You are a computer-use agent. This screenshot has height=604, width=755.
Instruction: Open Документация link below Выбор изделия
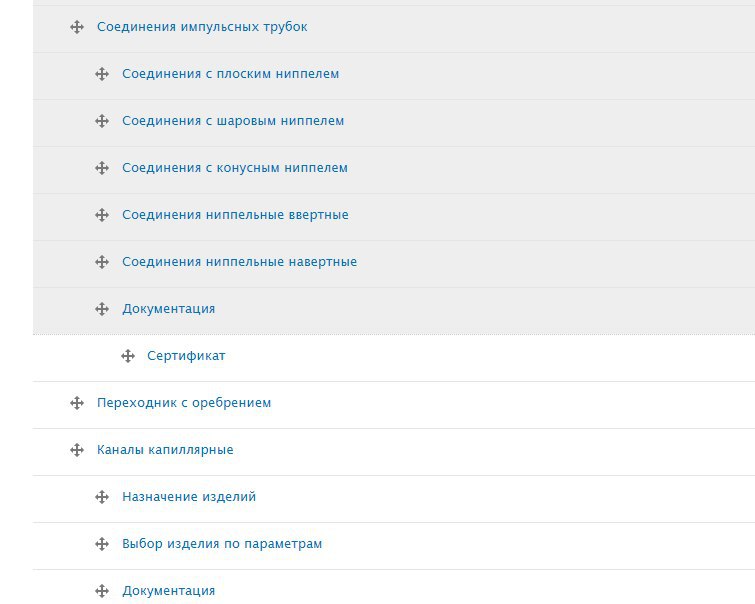pyautogui.click(x=169, y=591)
